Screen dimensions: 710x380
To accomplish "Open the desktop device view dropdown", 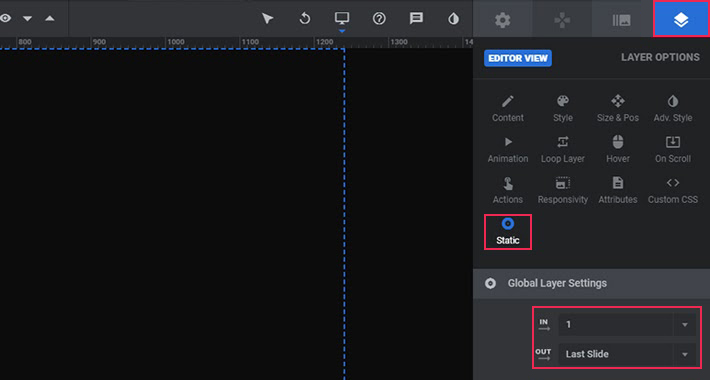I will click(342, 19).
